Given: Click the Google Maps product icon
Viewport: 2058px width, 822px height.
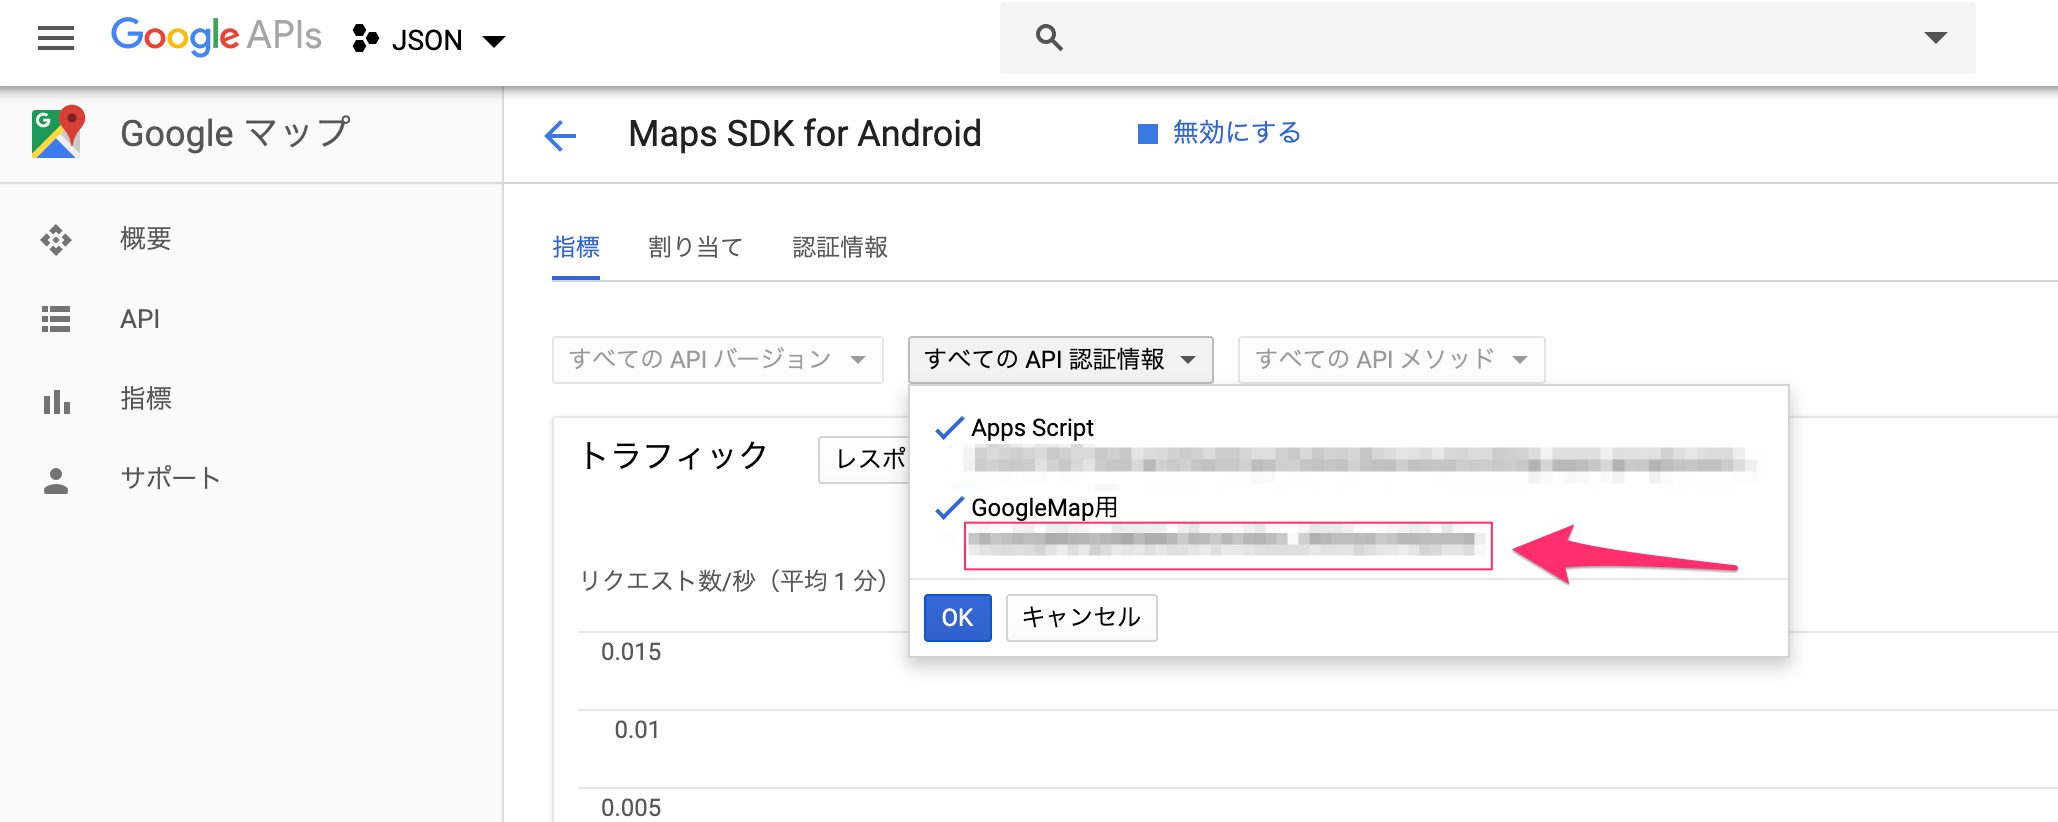Looking at the screenshot, I should click(57, 133).
